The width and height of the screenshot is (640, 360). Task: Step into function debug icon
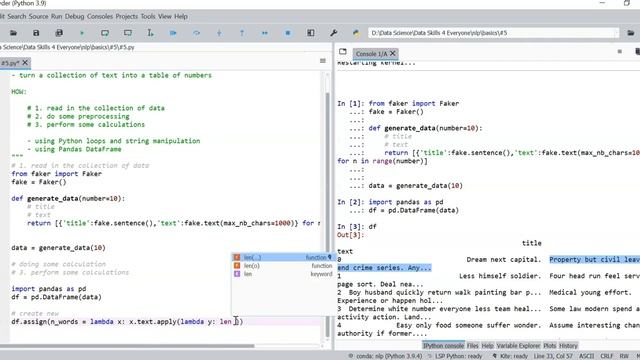[x=219, y=33]
